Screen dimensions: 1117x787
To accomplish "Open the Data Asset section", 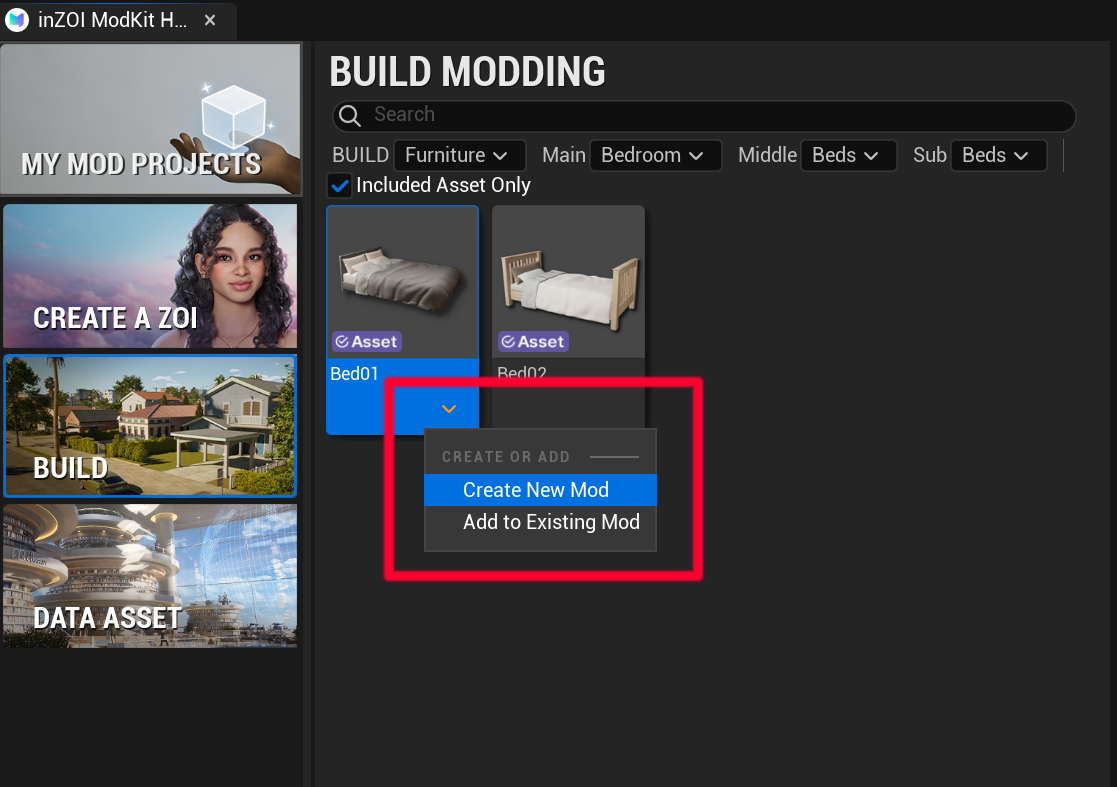I will click(150, 575).
